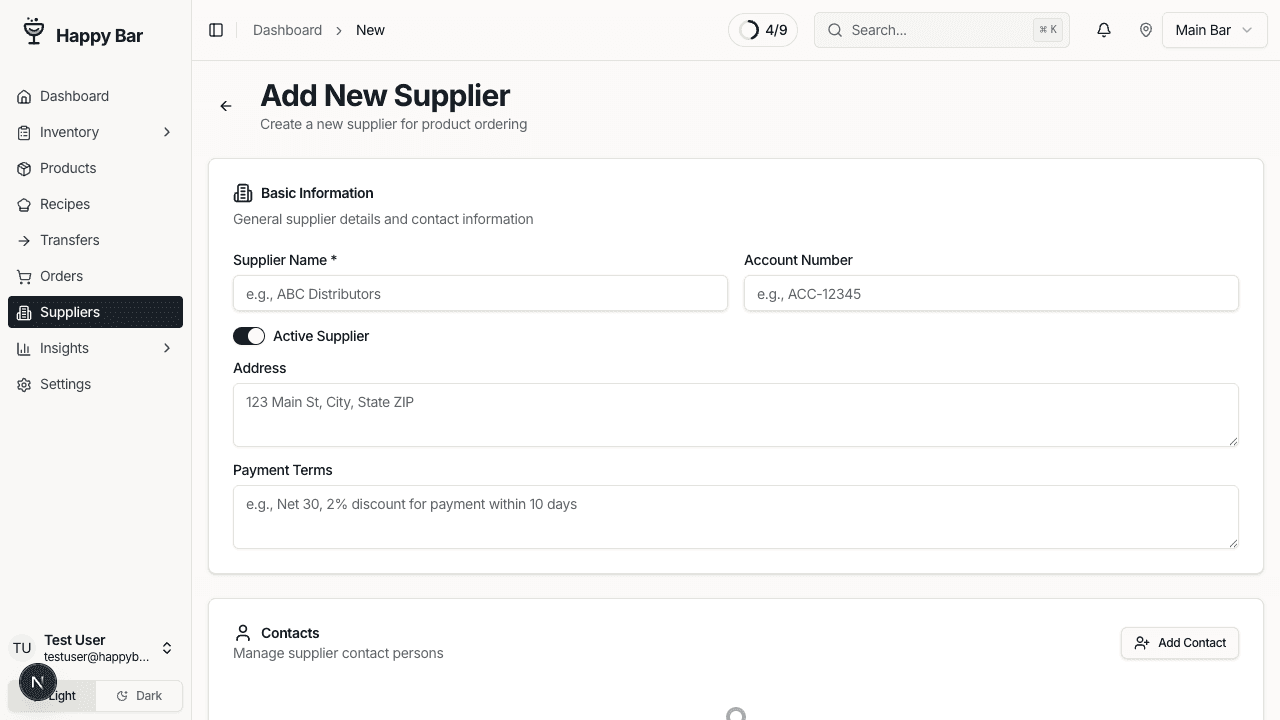Open the location pin icon near Main Bar
Viewport: 1280px width, 720px height.
point(1146,30)
